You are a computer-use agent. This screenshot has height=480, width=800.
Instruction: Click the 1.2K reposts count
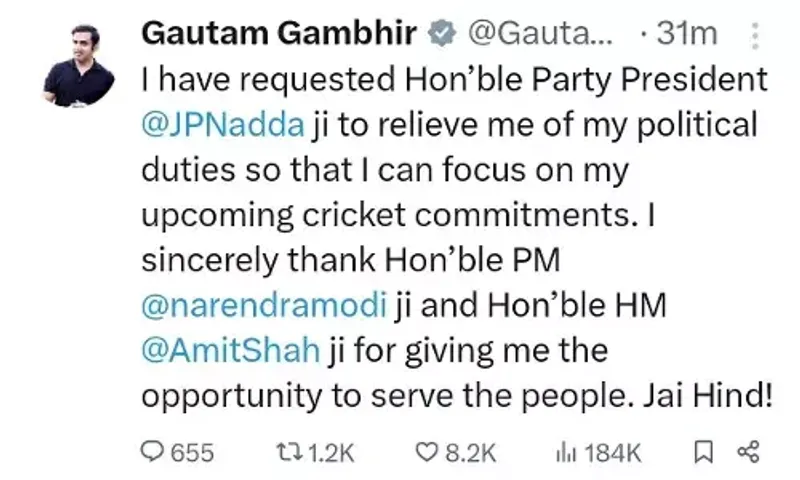(330, 453)
